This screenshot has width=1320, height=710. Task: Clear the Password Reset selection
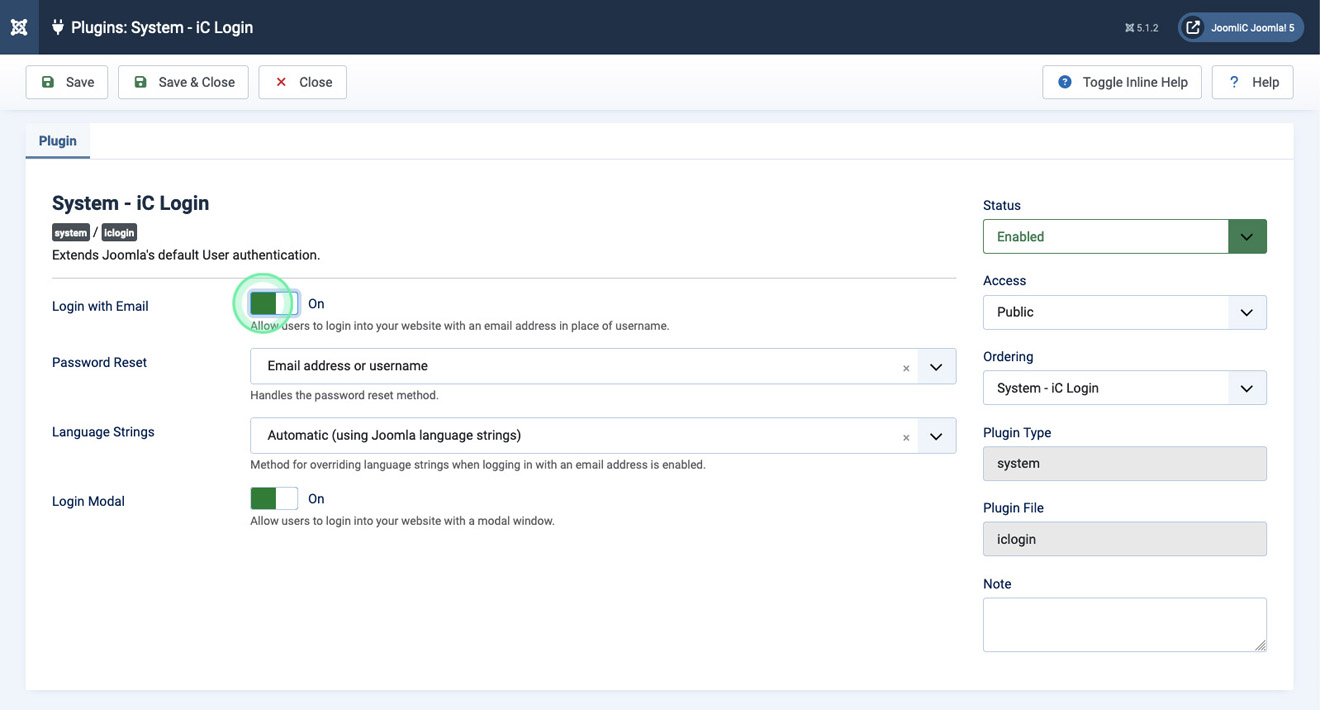pyautogui.click(x=906, y=368)
